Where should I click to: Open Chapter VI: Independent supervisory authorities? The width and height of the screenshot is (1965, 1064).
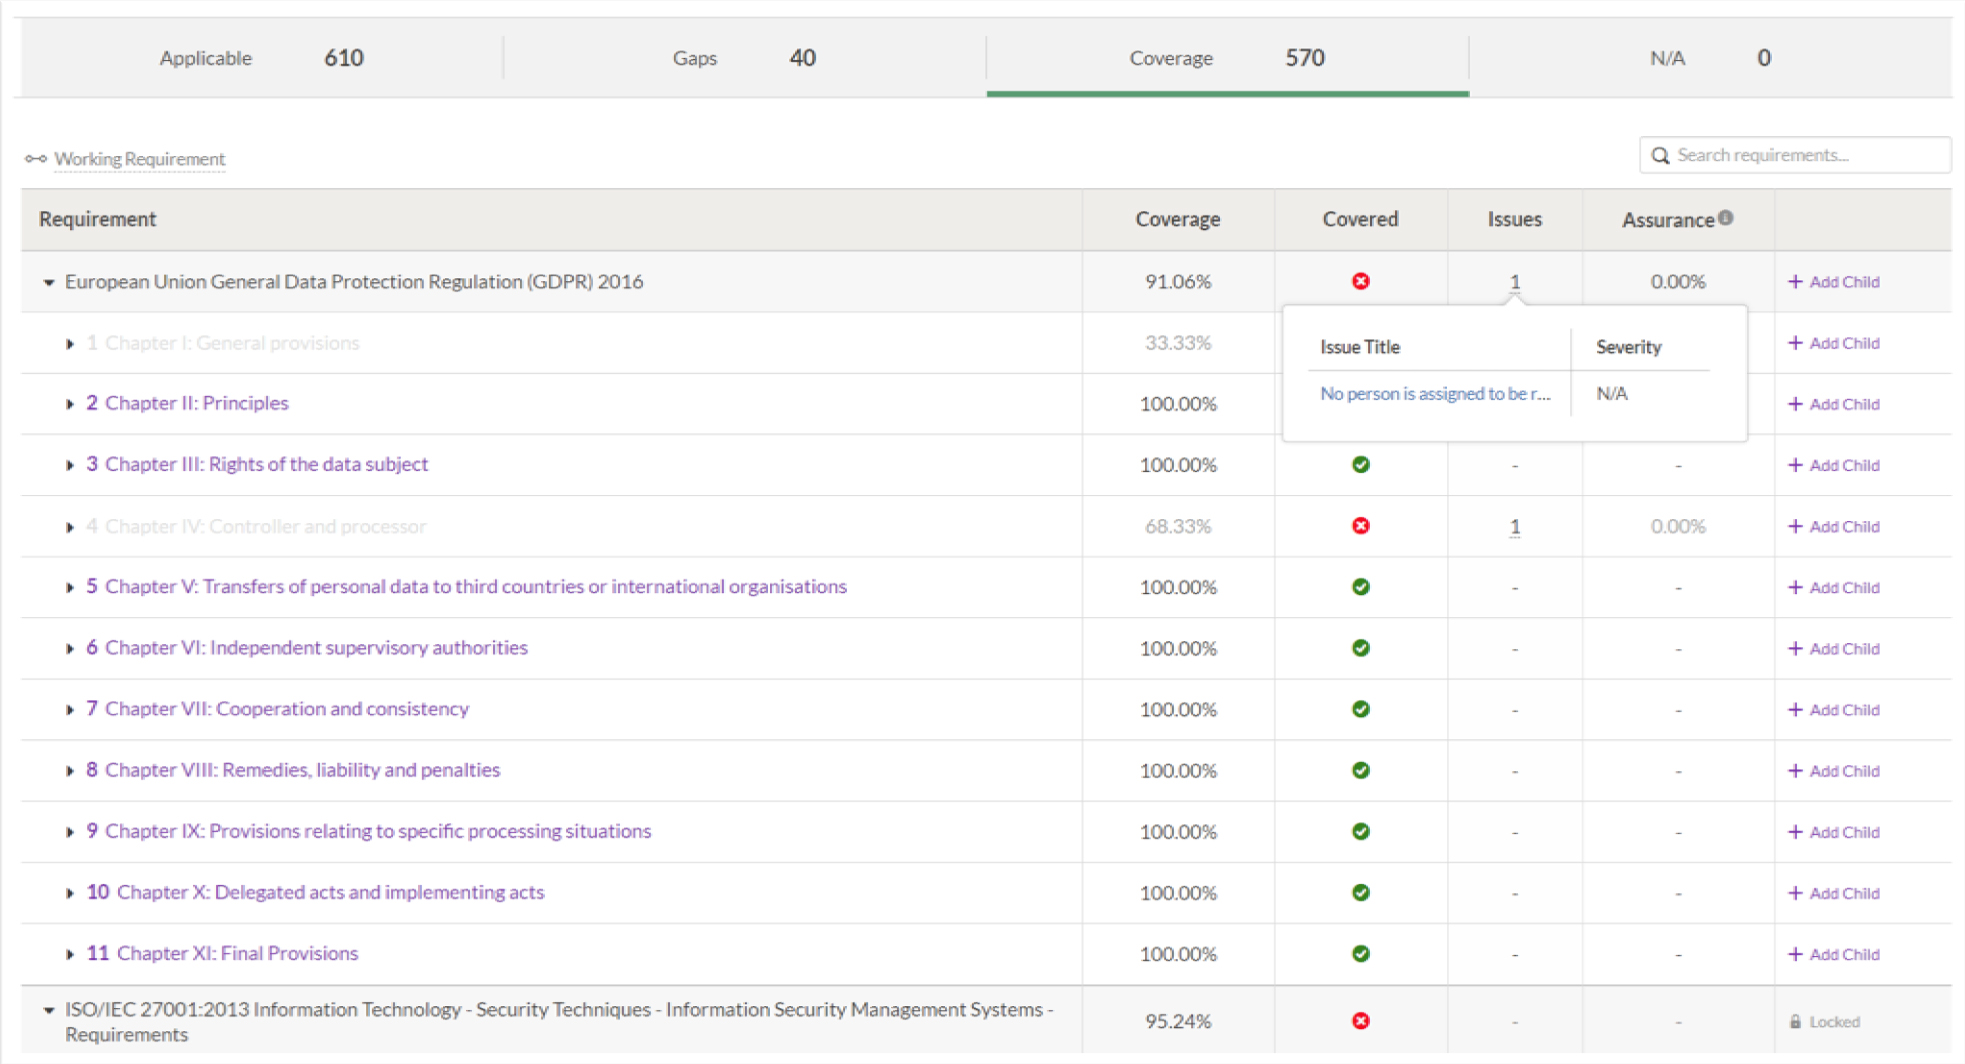(316, 647)
